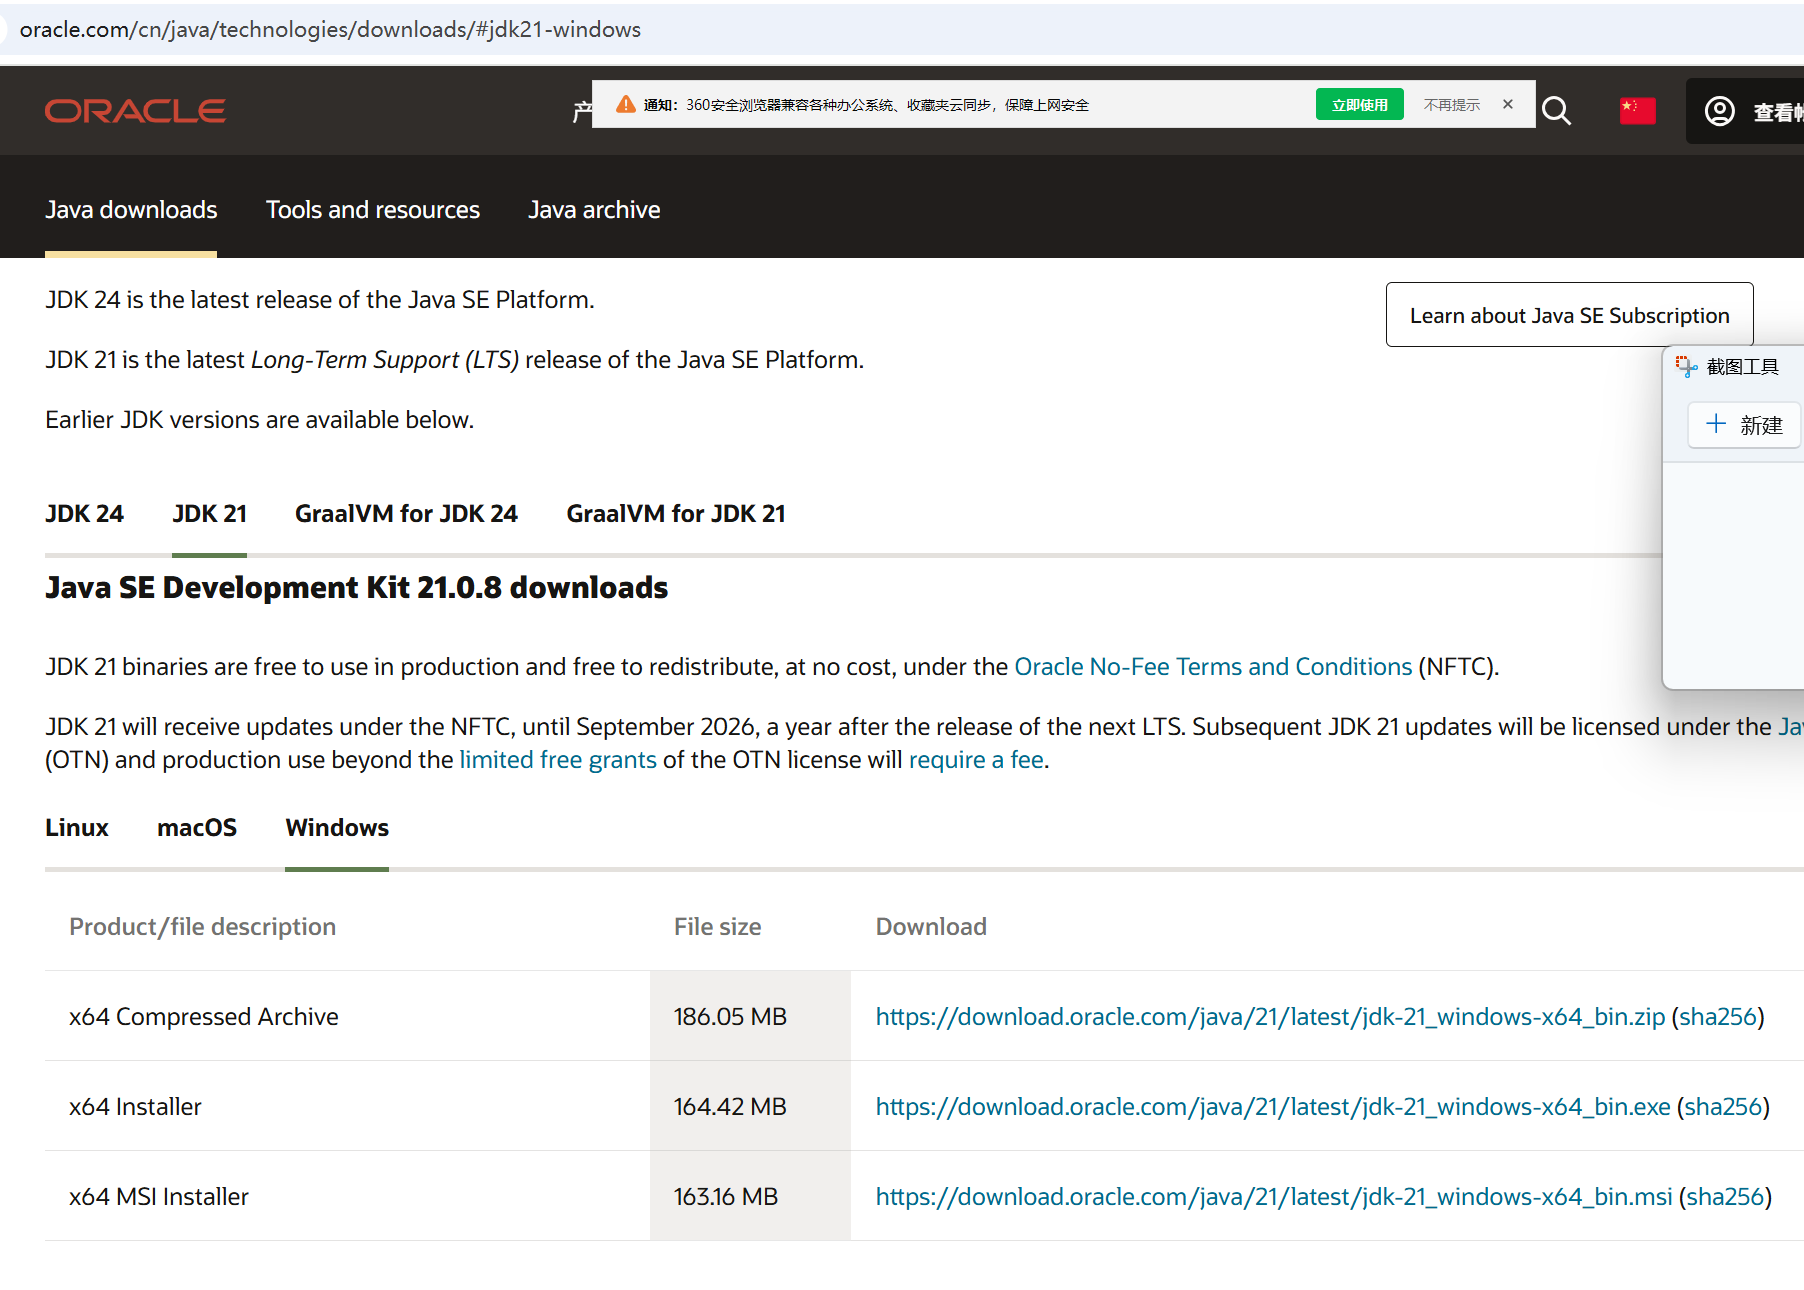
Task: Switch to the JDK 24 tab
Action: click(84, 514)
